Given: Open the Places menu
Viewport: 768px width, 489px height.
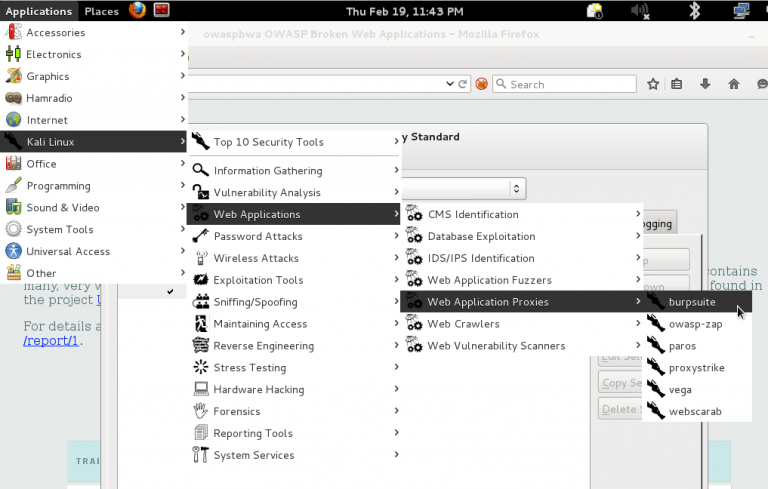Looking at the screenshot, I should pos(101,11).
